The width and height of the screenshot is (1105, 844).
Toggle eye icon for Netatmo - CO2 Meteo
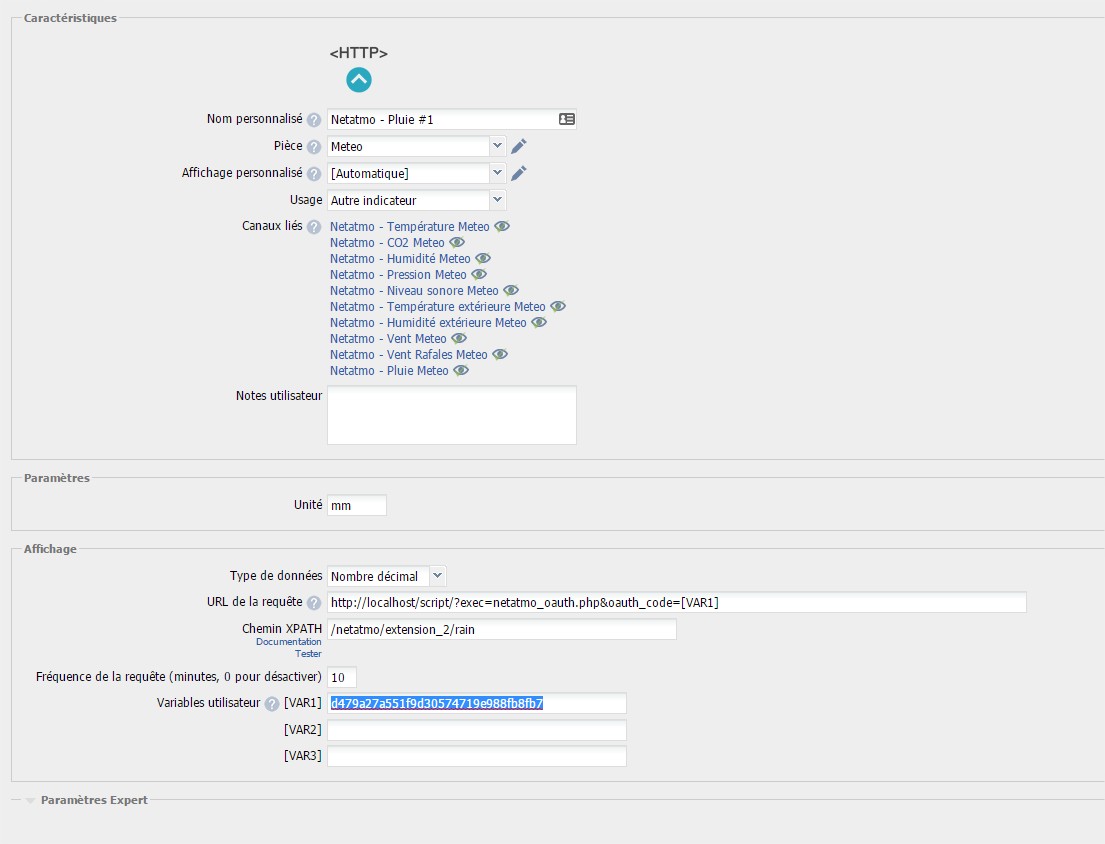pyautogui.click(x=457, y=243)
